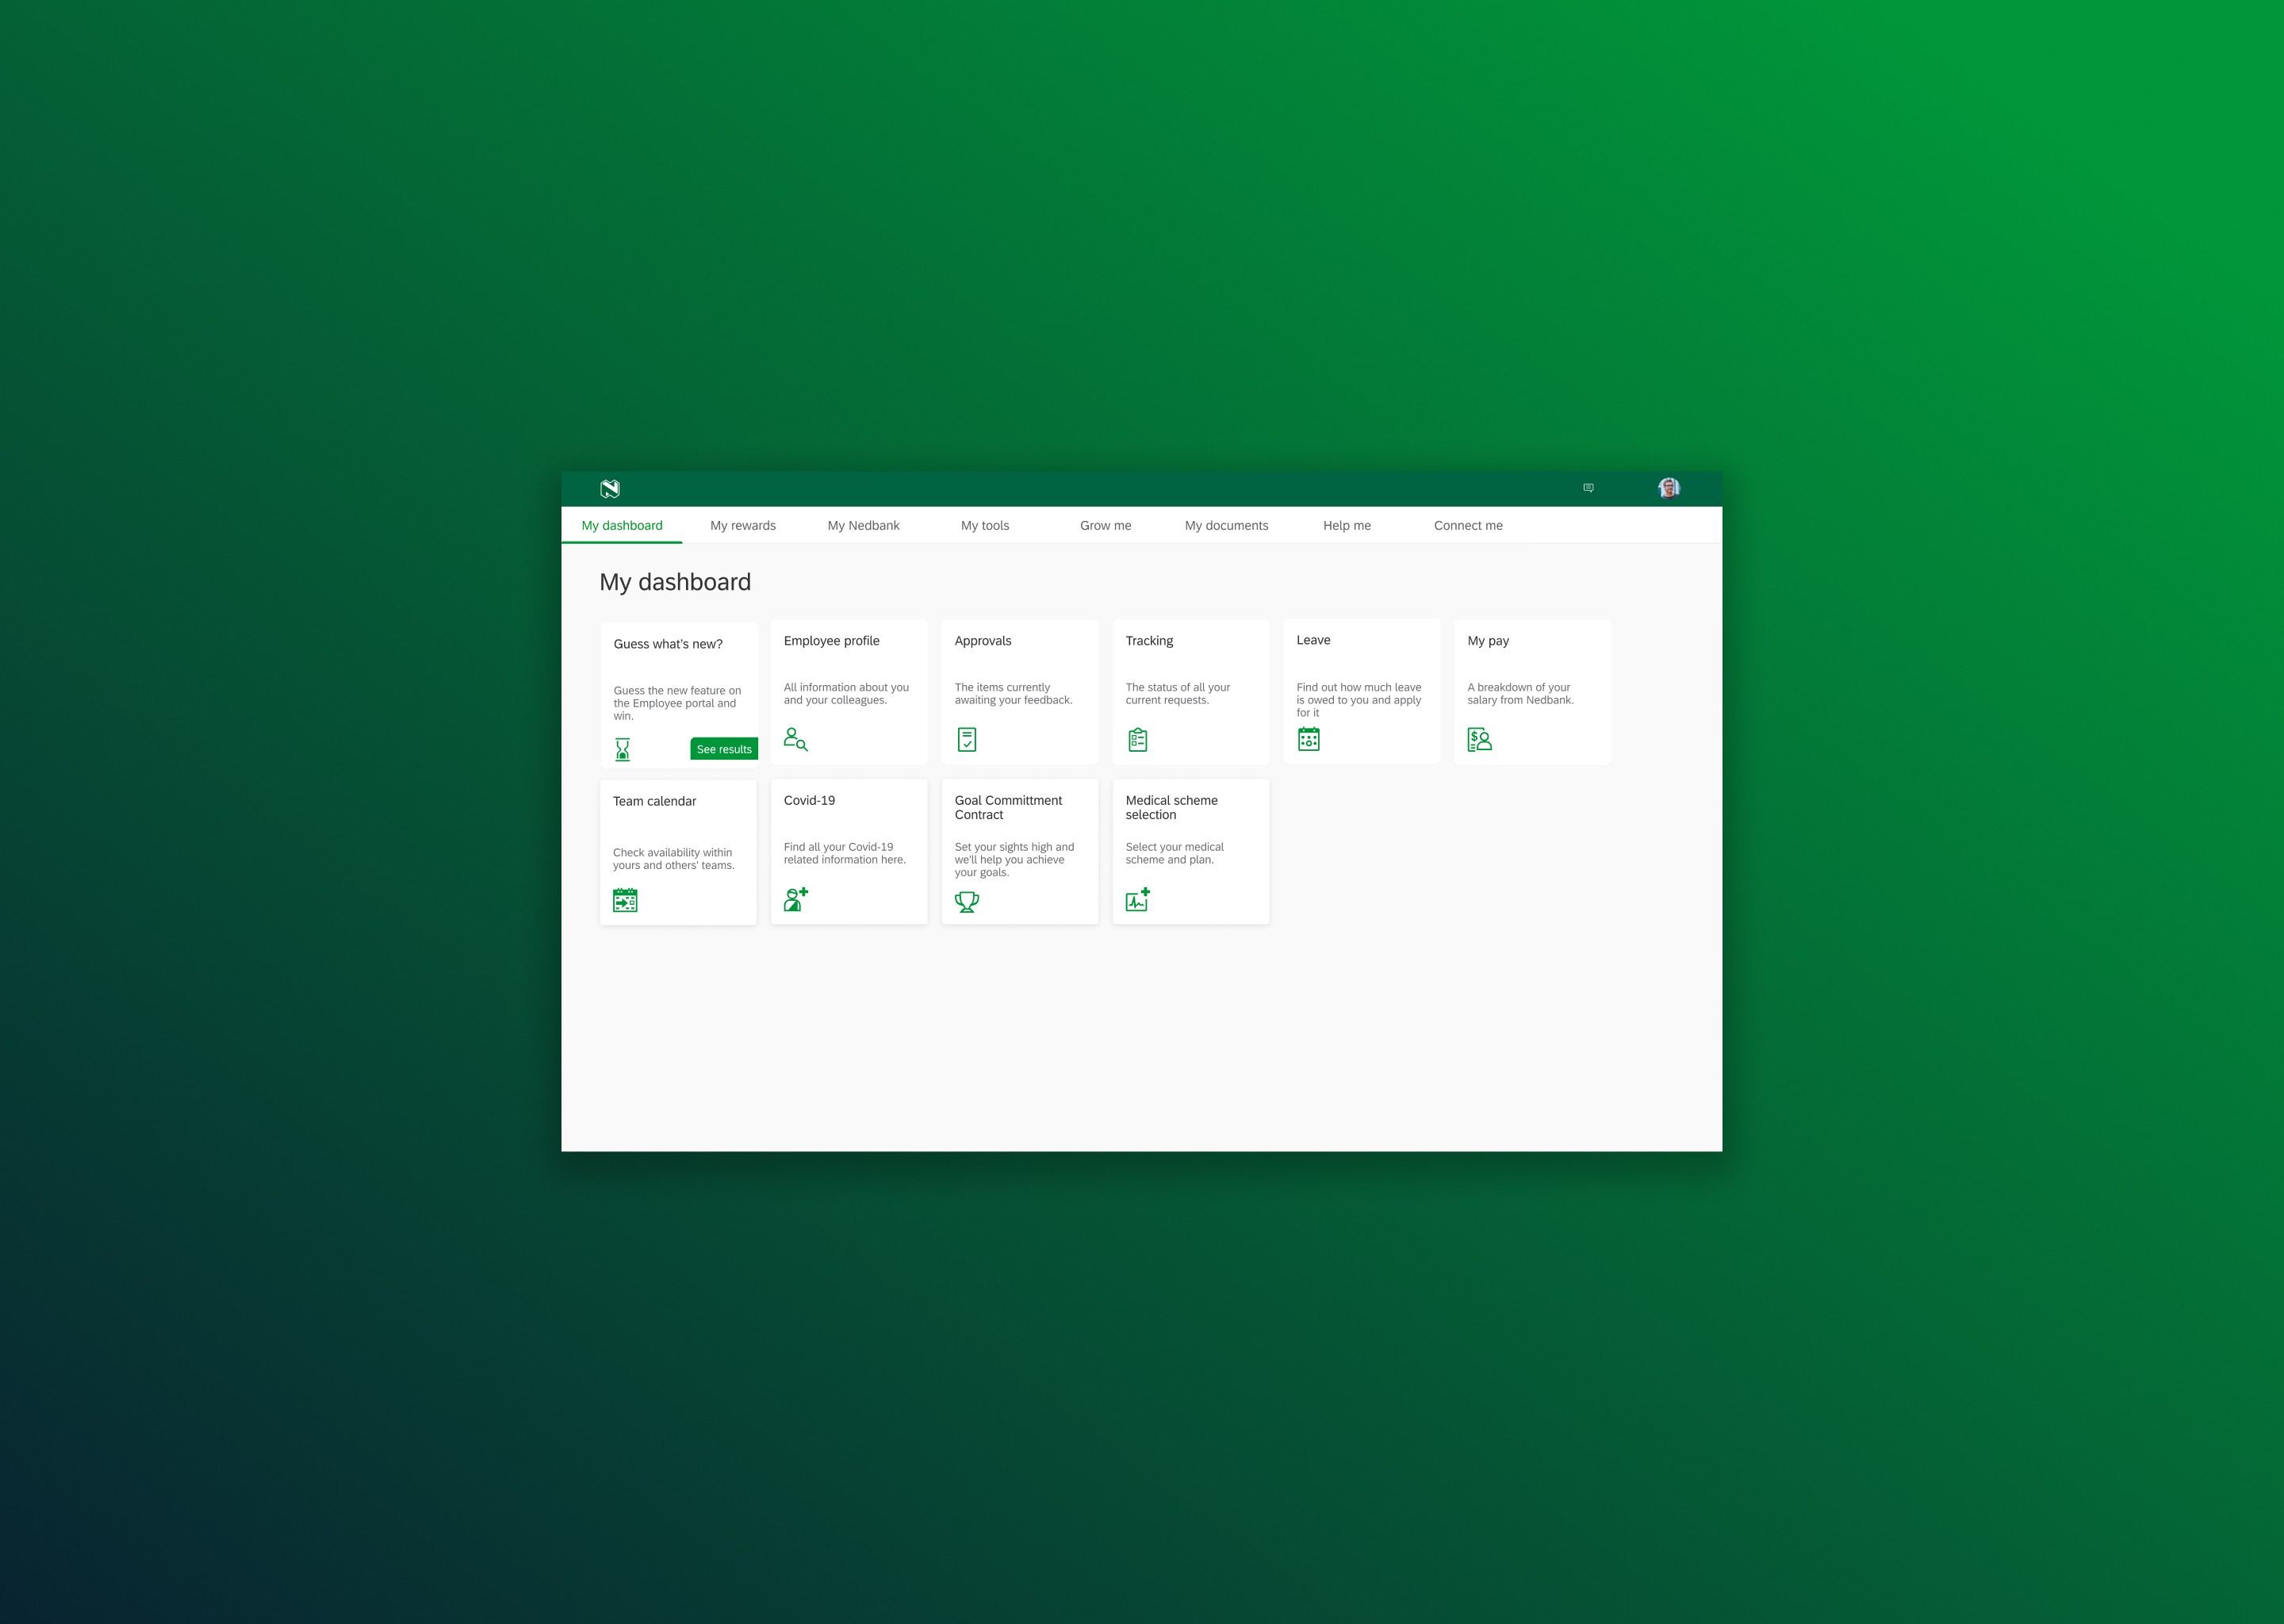This screenshot has width=2284, height=1624.
Task: Open the clipboard icon on the Tracking tile
Action: [x=1137, y=739]
